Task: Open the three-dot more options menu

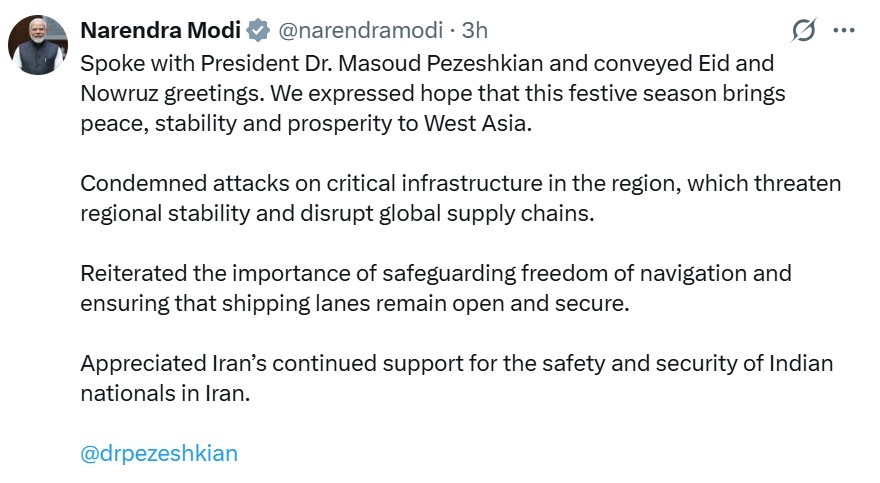Action: [844, 31]
